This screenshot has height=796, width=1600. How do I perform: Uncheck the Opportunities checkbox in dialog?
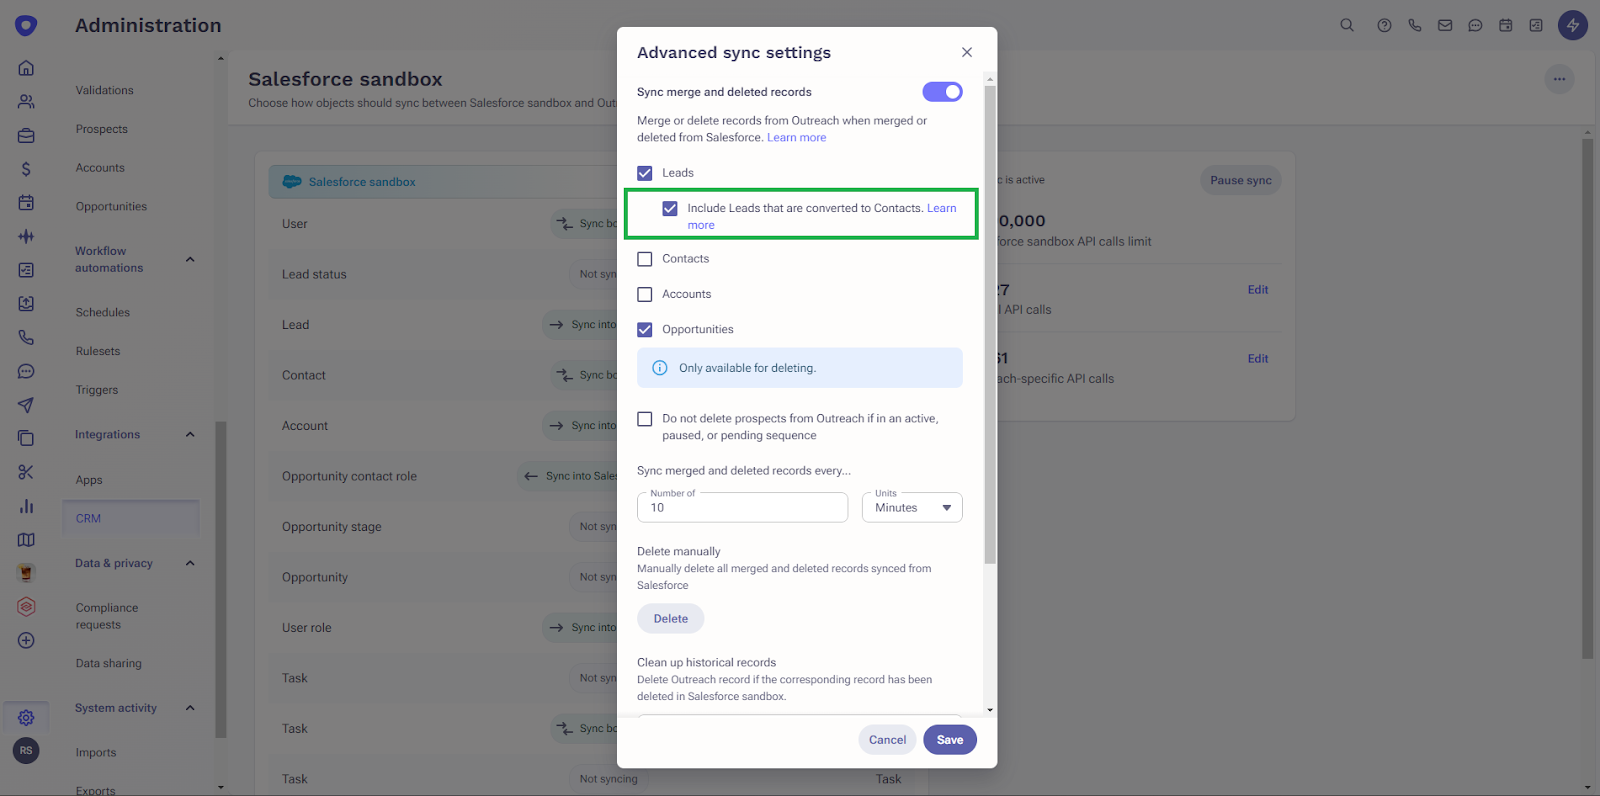645,329
